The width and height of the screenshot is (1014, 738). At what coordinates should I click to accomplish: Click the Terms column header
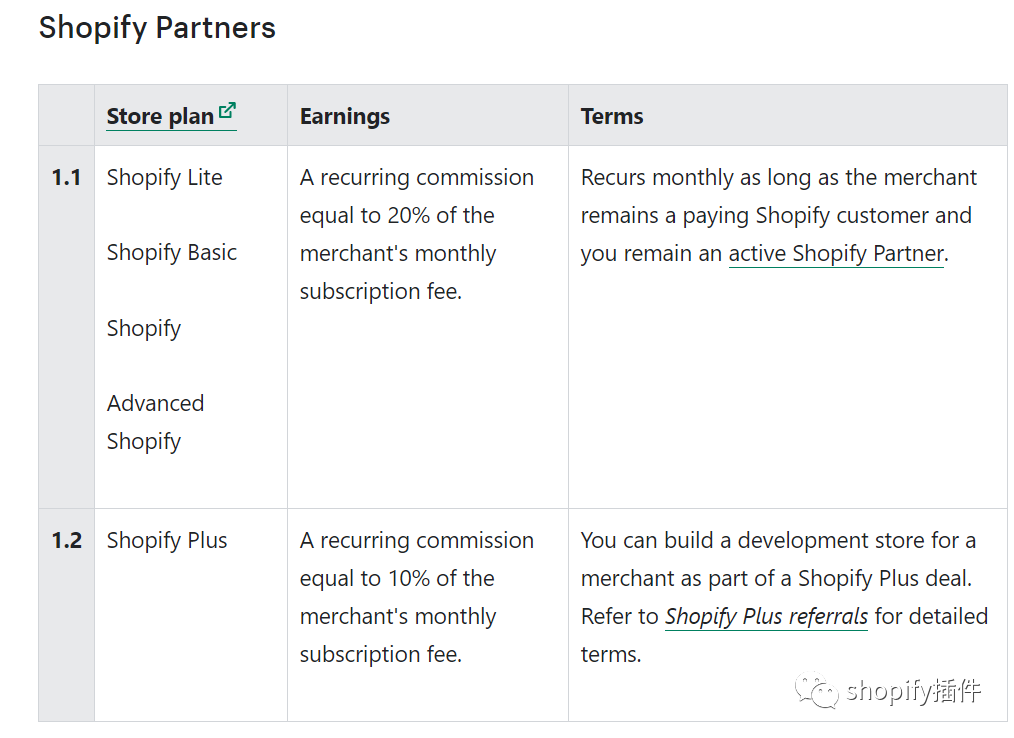point(612,116)
